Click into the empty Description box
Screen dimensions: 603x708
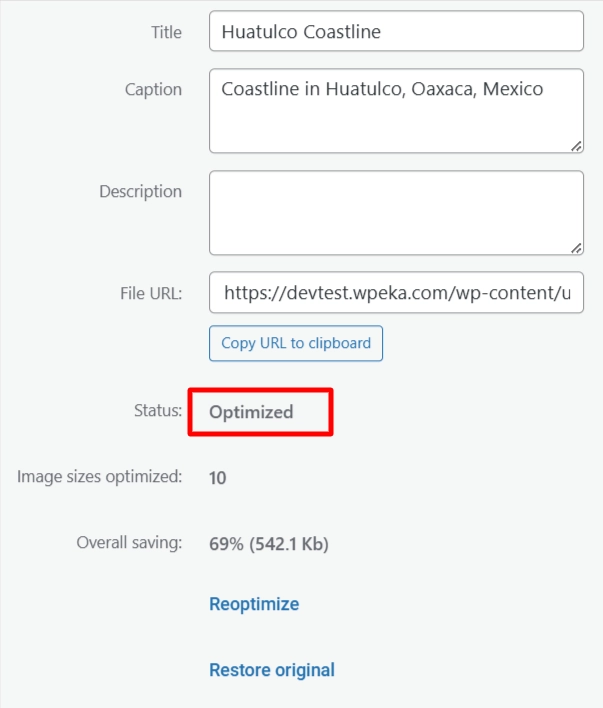pyautogui.click(x=396, y=213)
